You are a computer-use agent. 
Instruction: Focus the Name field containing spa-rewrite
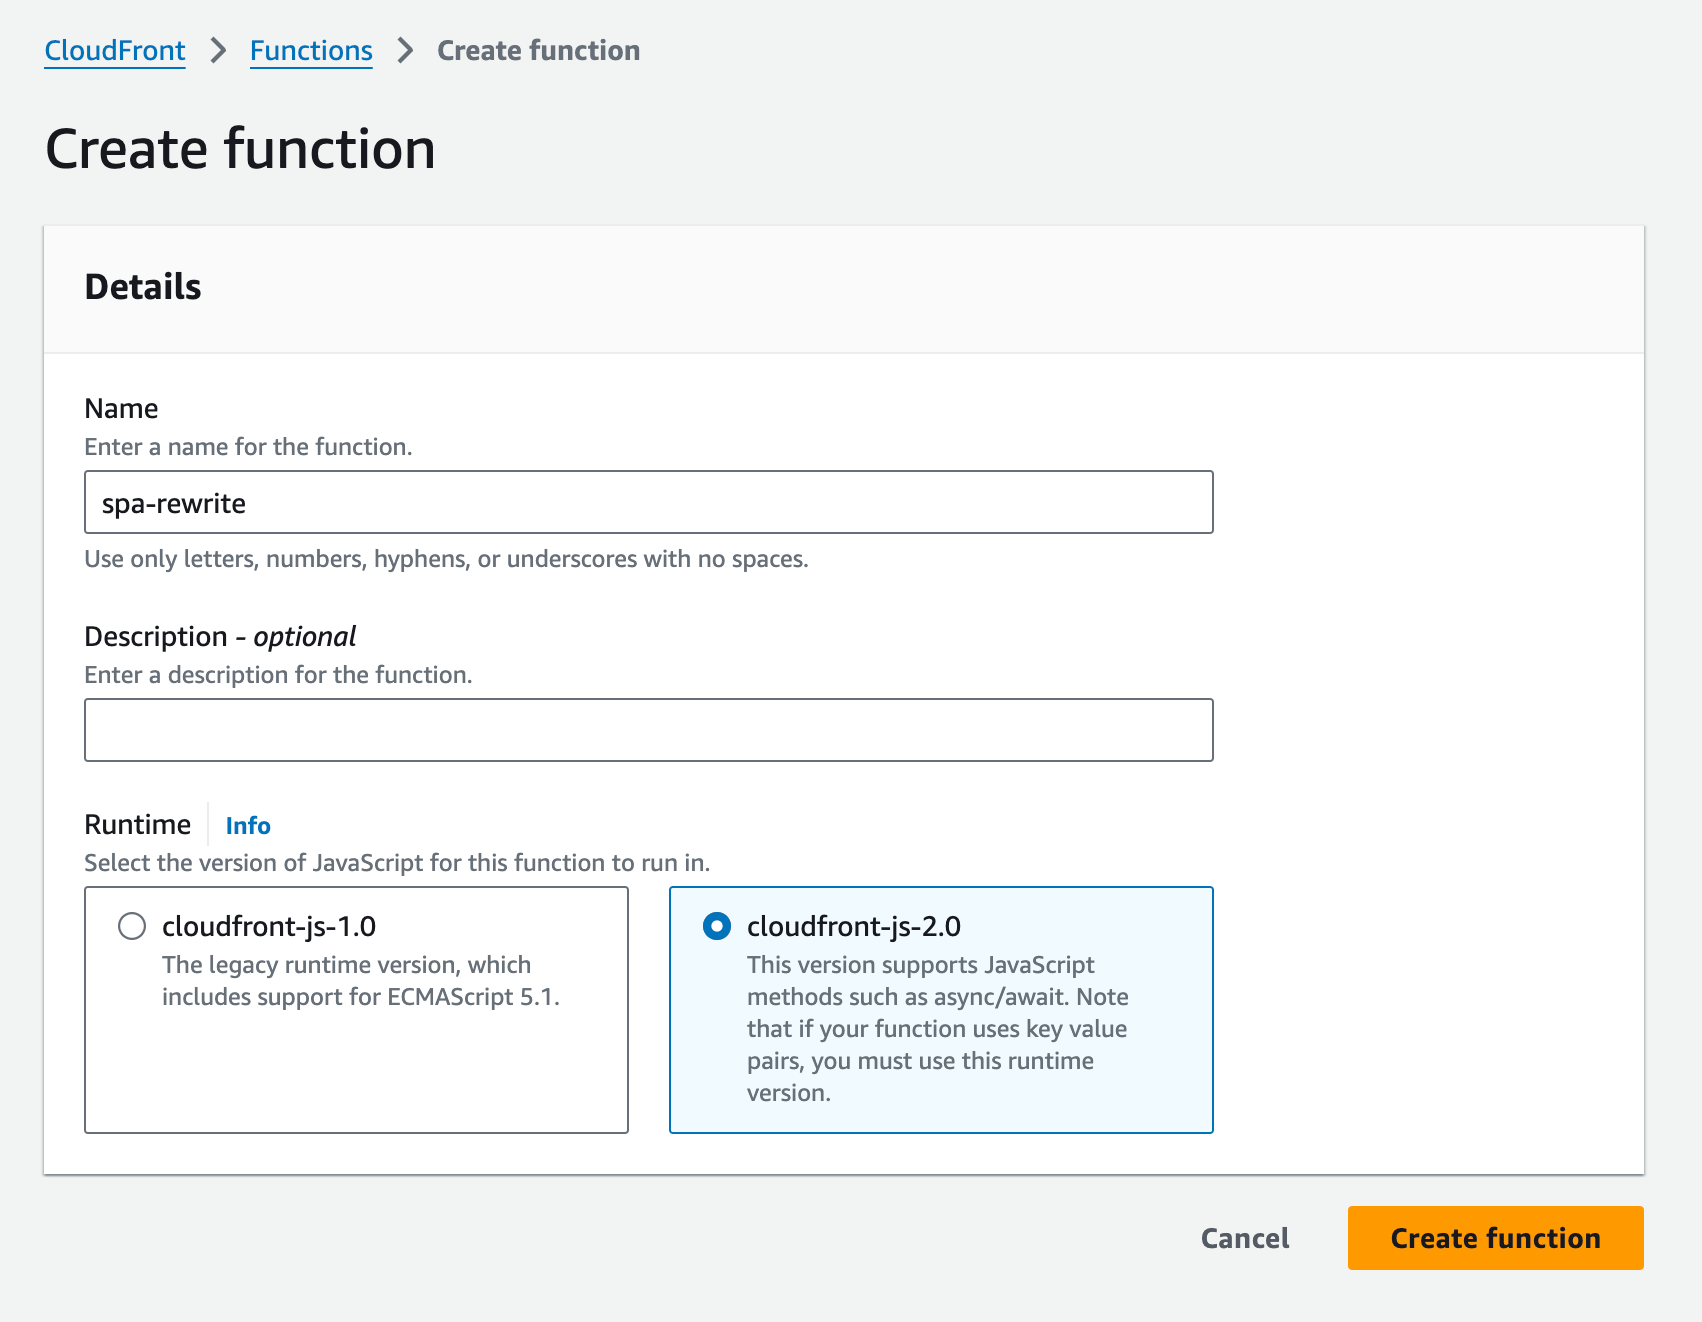point(648,503)
